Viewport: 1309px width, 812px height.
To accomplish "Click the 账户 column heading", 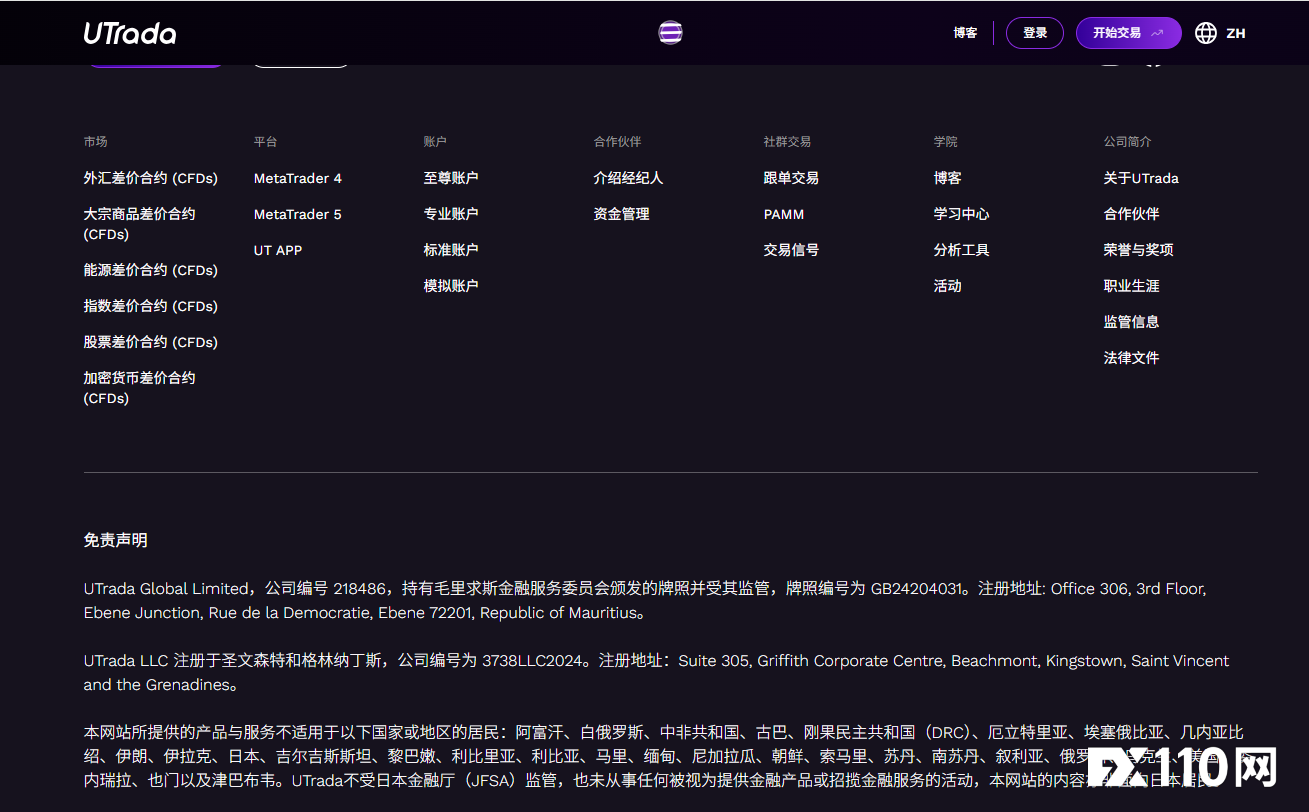I will [x=436, y=142].
